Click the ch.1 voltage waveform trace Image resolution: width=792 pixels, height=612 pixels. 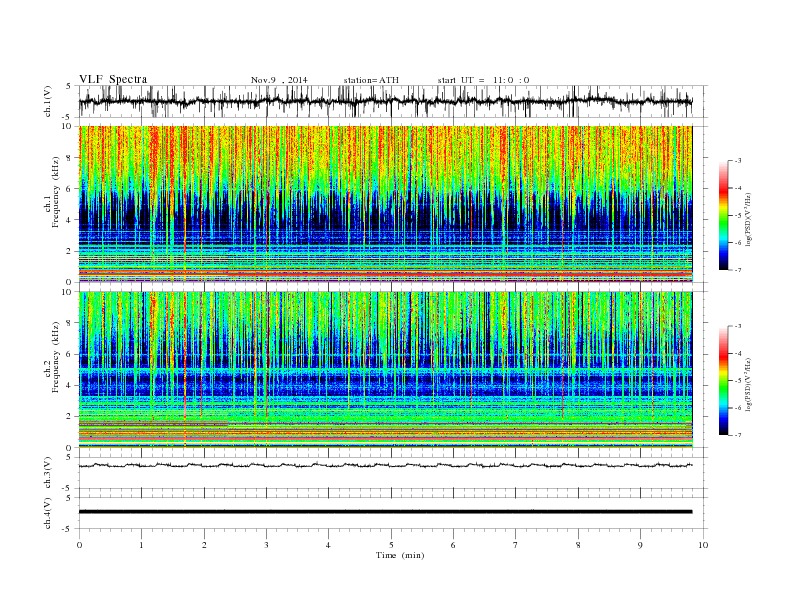385,101
